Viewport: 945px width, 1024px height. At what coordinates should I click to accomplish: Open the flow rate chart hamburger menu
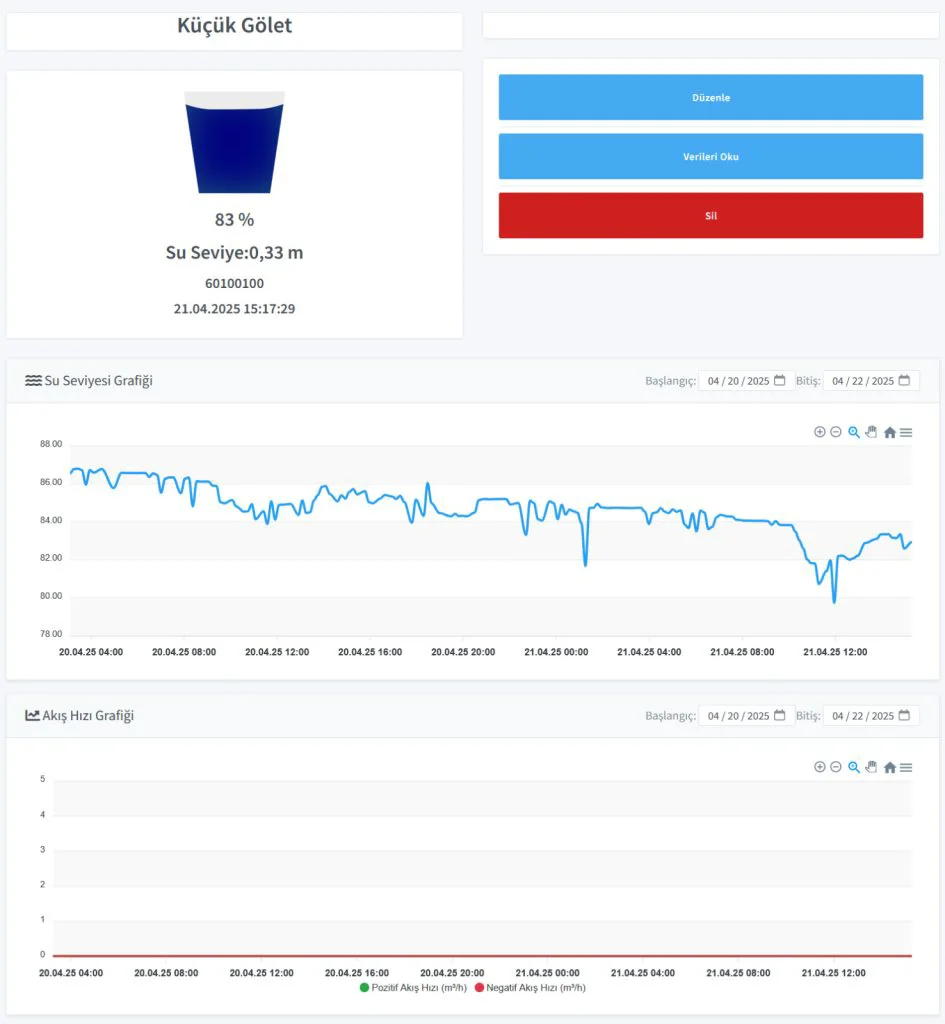pyautogui.click(x=906, y=767)
